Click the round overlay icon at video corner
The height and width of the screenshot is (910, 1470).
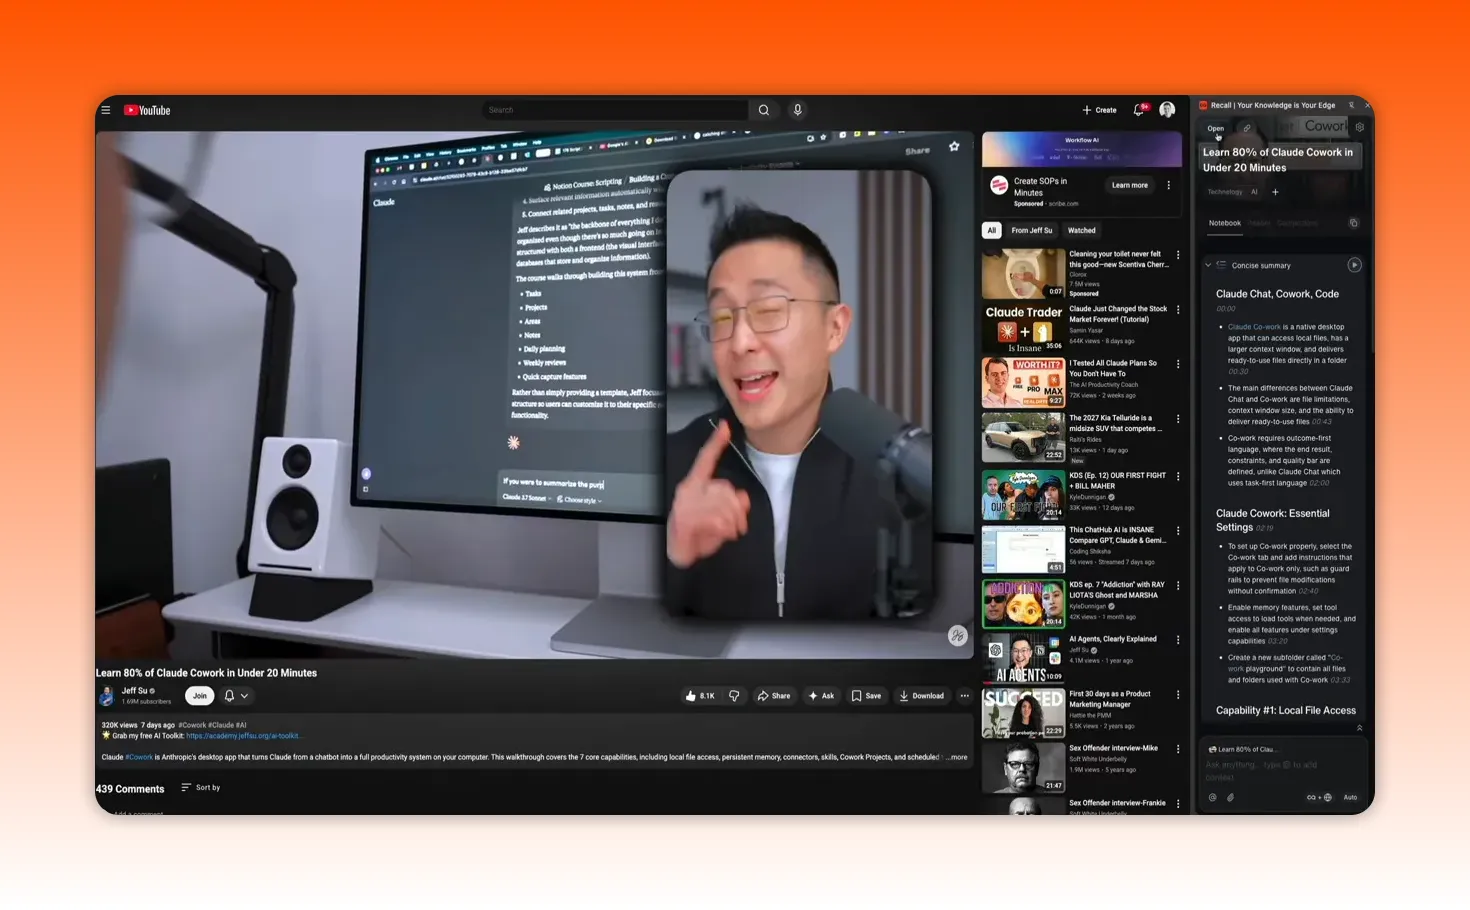click(957, 635)
